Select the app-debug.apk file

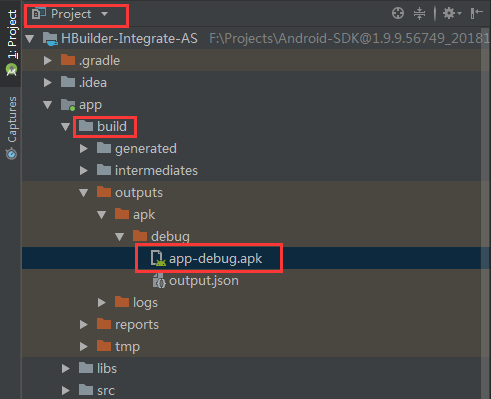pos(215,258)
